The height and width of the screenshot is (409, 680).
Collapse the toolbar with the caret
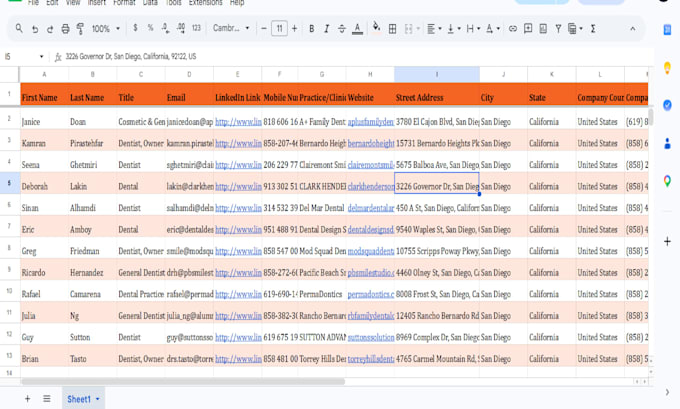(x=633, y=29)
